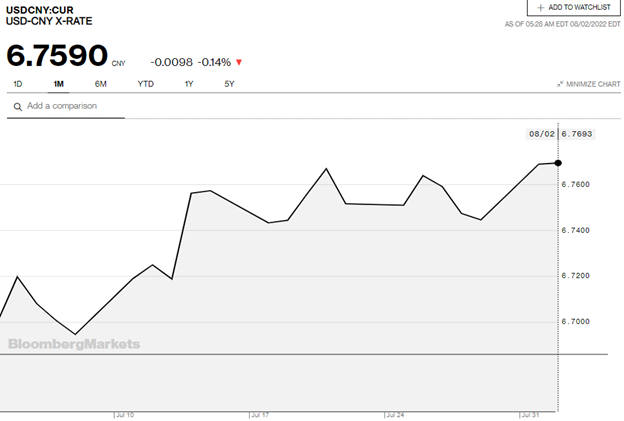Click the red down-arrow change indicator
The width and height of the screenshot is (624, 421).
(x=239, y=62)
